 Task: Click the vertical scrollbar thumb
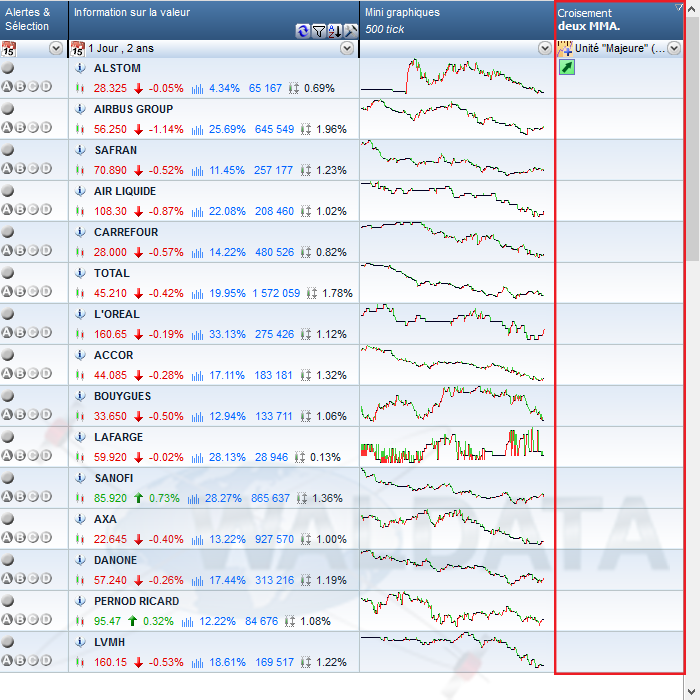point(693,139)
